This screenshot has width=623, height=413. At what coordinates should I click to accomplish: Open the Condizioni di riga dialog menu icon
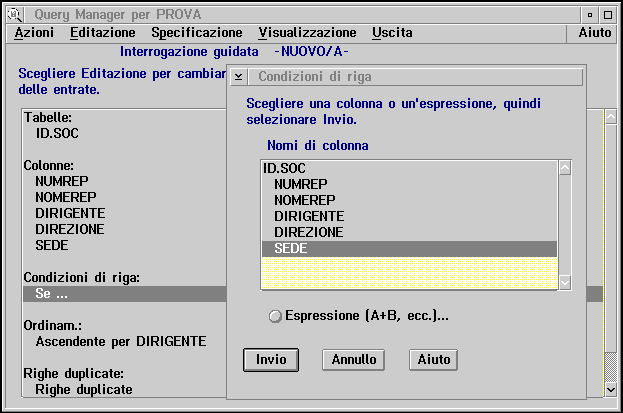pos(240,77)
